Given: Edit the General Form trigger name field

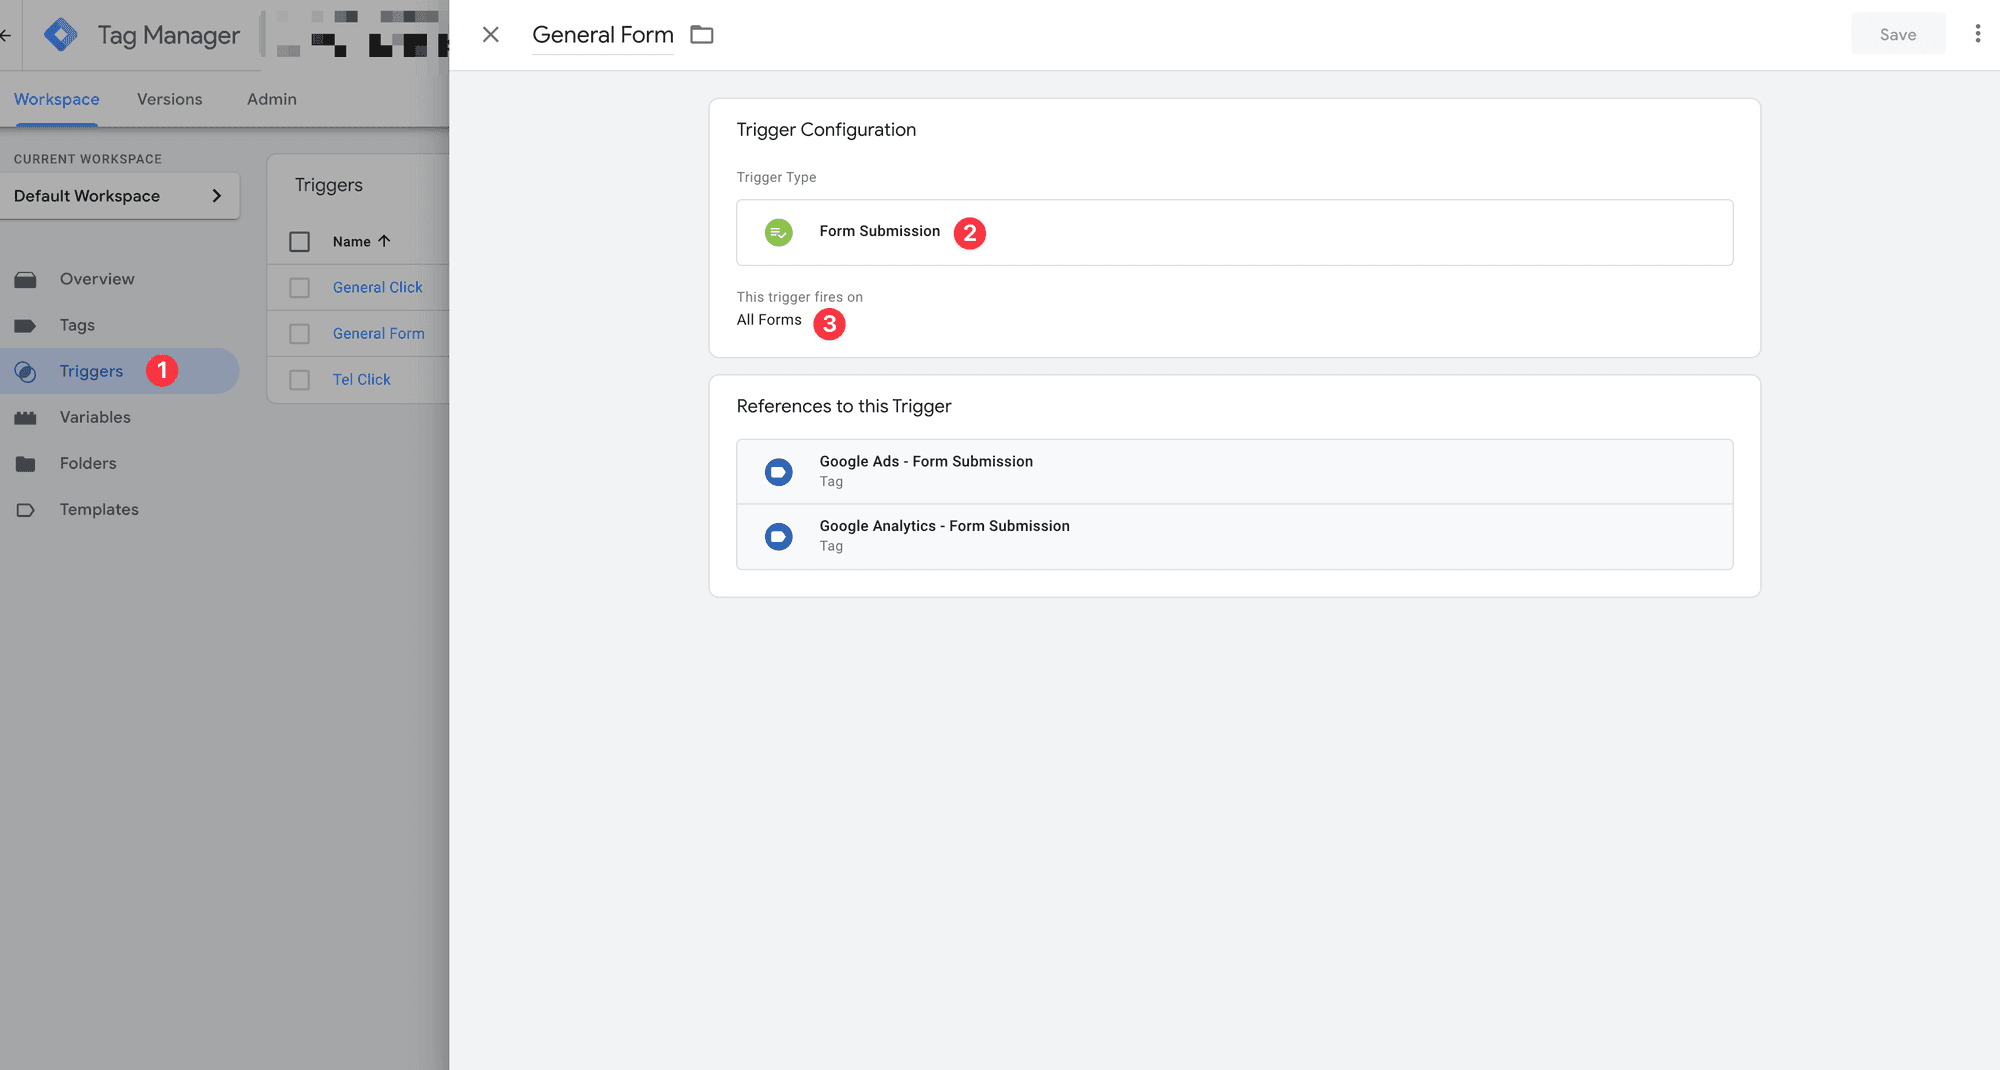Looking at the screenshot, I should [603, 35].
